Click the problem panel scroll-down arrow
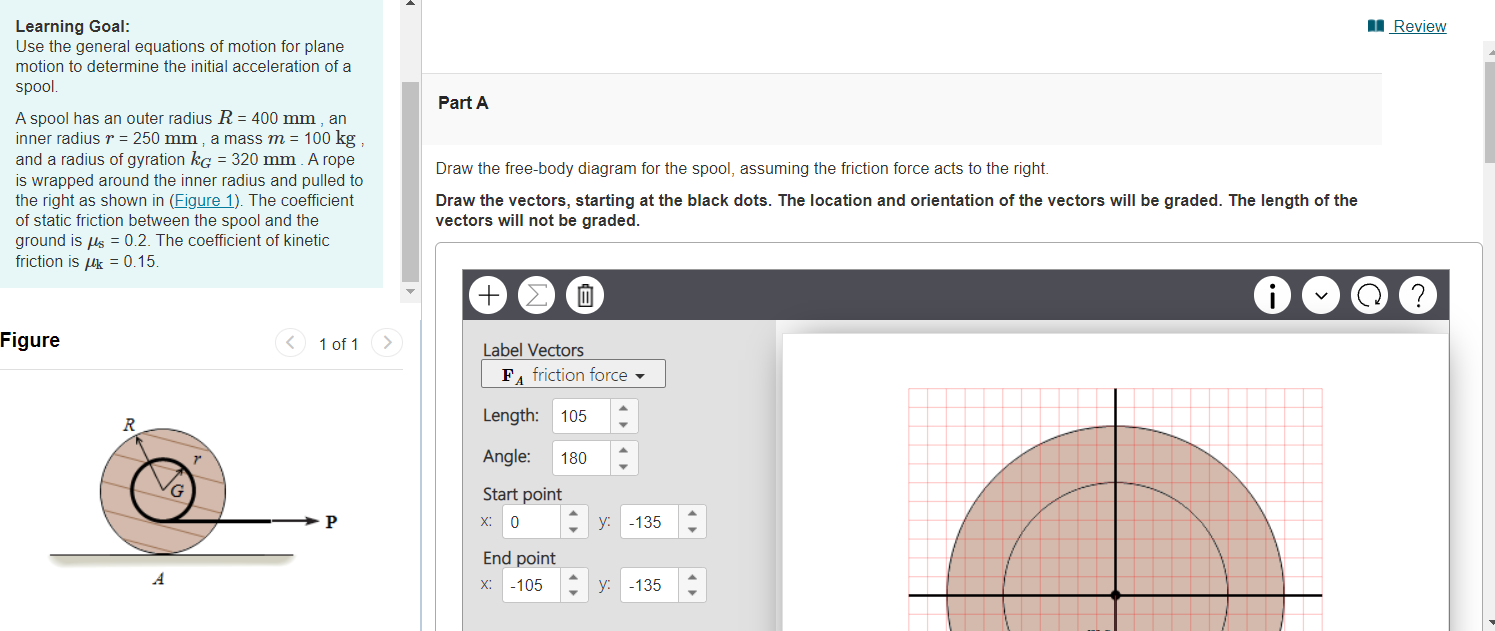Viewport: 1495px width, 631px height. pos(410,292)
